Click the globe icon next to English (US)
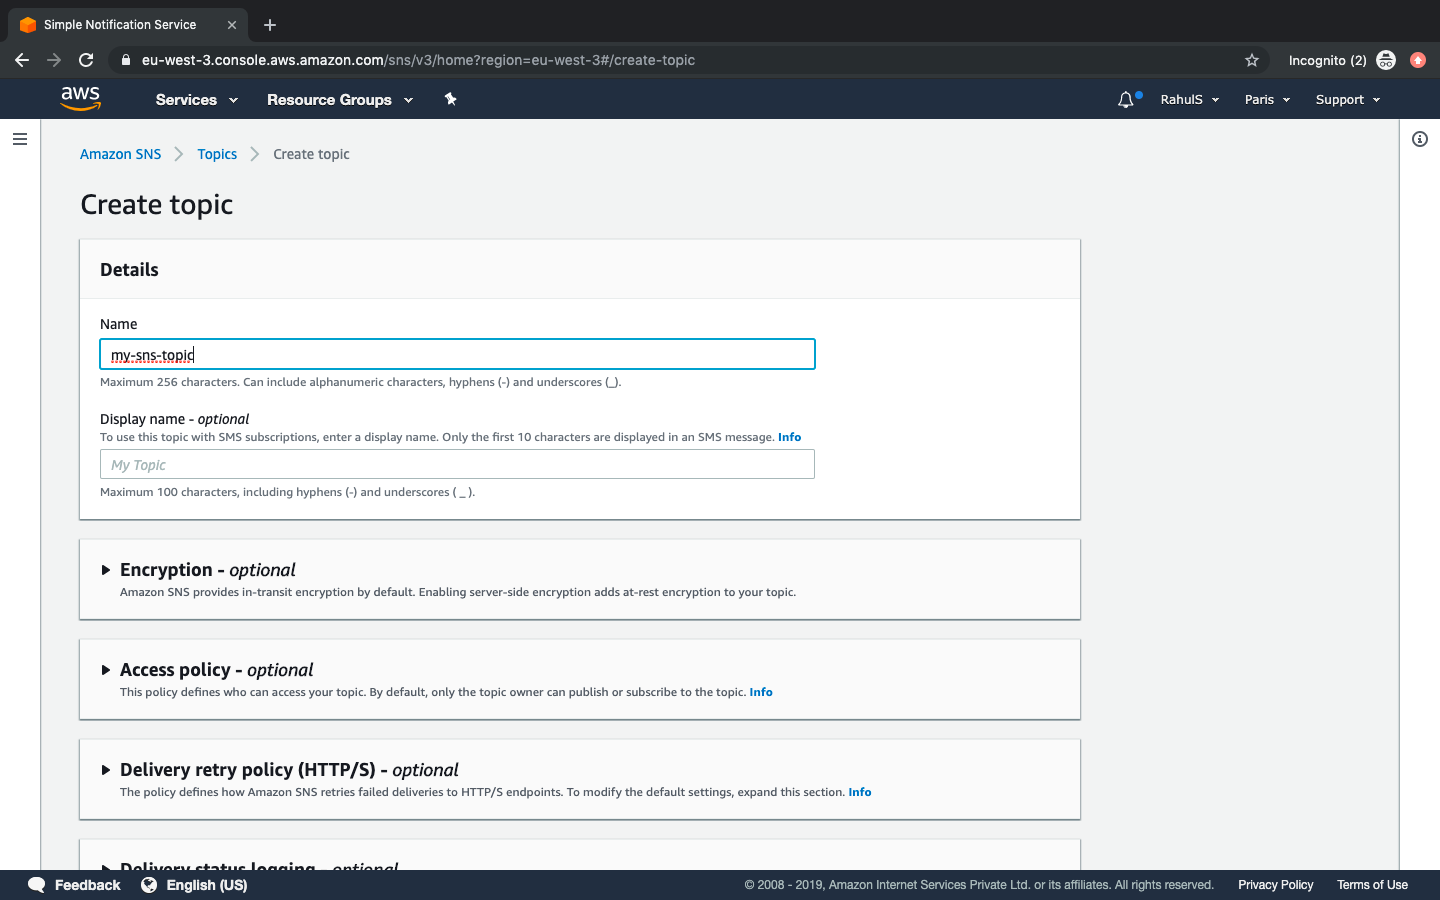Screen dimensions: 1440x900 [148, 885]
